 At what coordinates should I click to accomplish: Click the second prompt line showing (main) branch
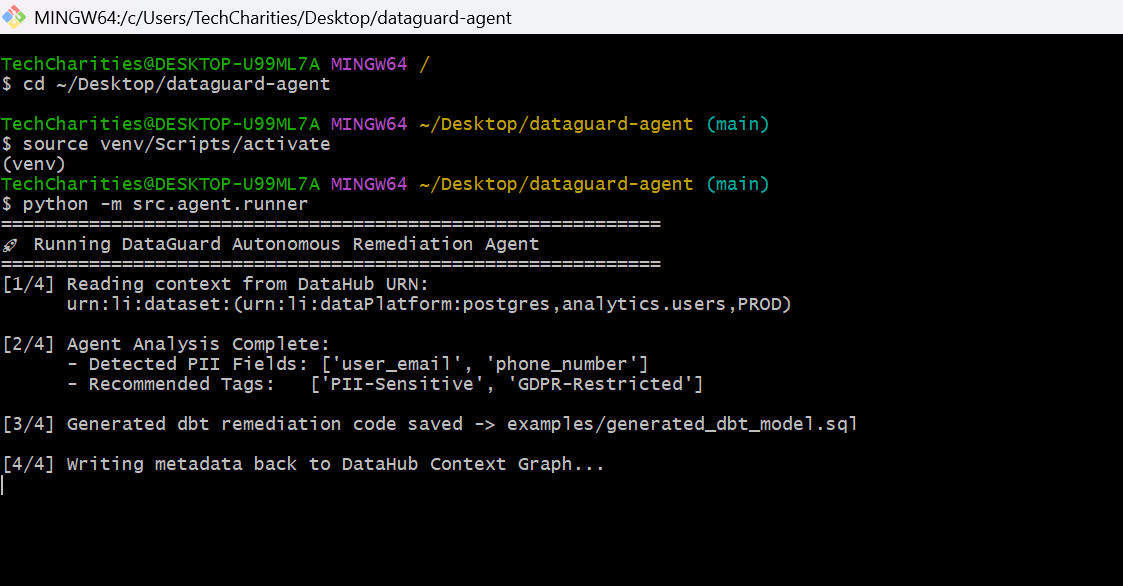click(x=385, y=125)
